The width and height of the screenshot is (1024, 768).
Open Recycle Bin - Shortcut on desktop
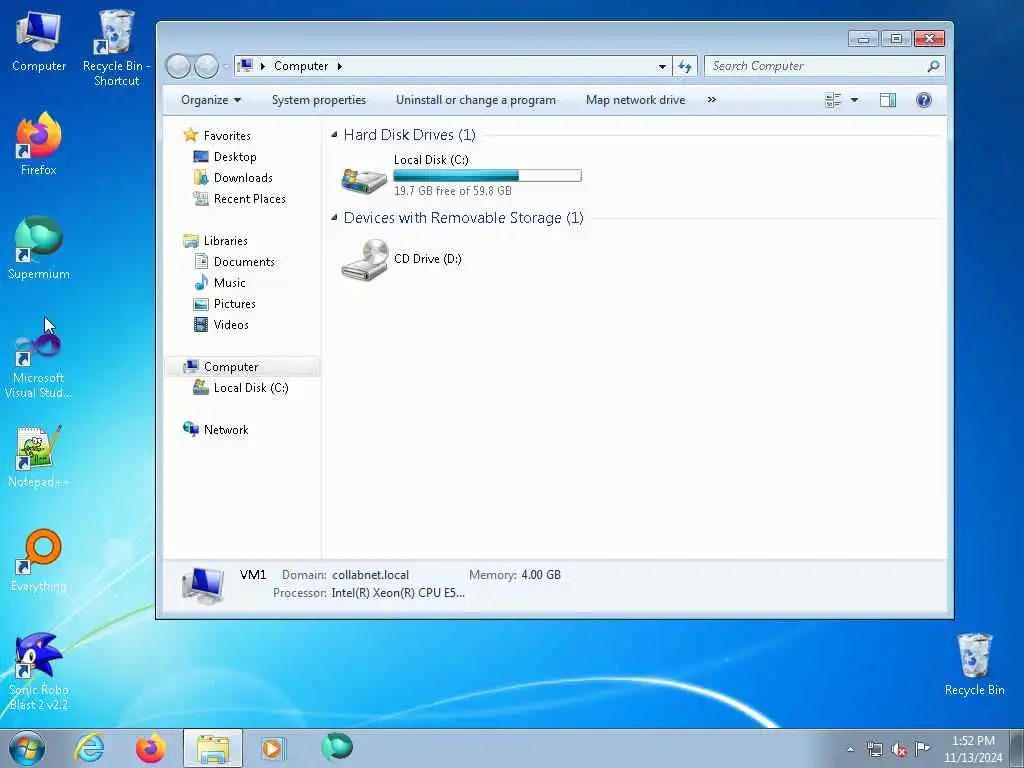pyautogui.click(x=116, y=47)
